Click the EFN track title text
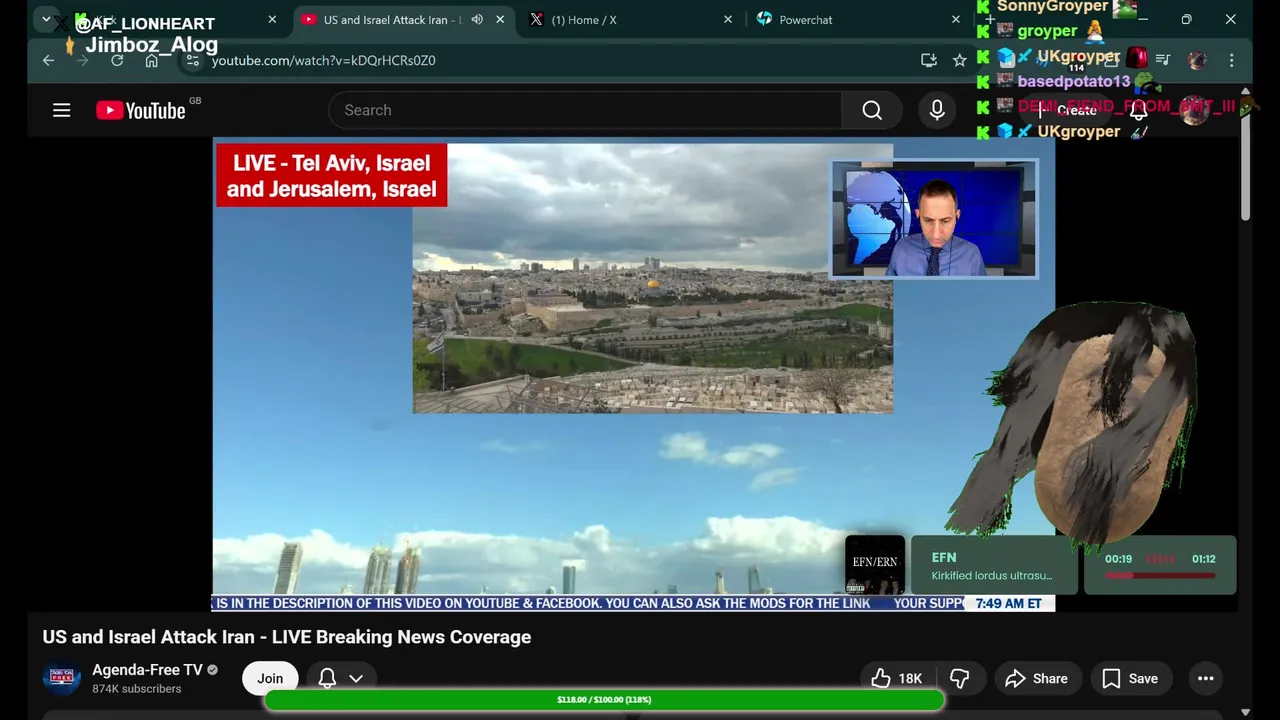 tap(944, 557)
